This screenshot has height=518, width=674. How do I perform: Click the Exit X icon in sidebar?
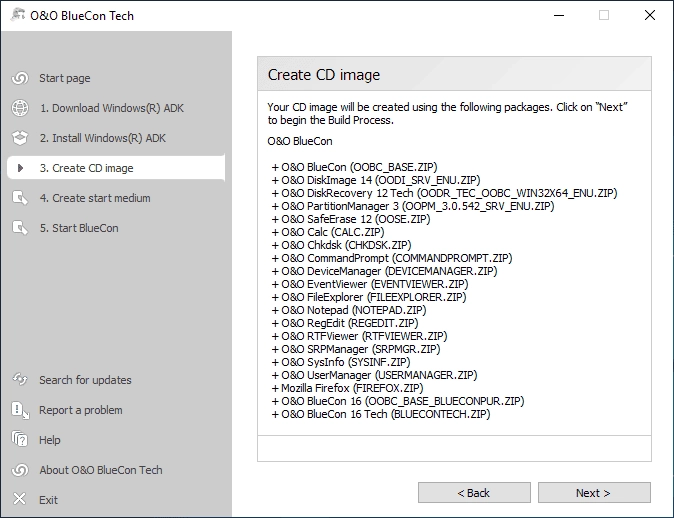click(x=20, y=500)
